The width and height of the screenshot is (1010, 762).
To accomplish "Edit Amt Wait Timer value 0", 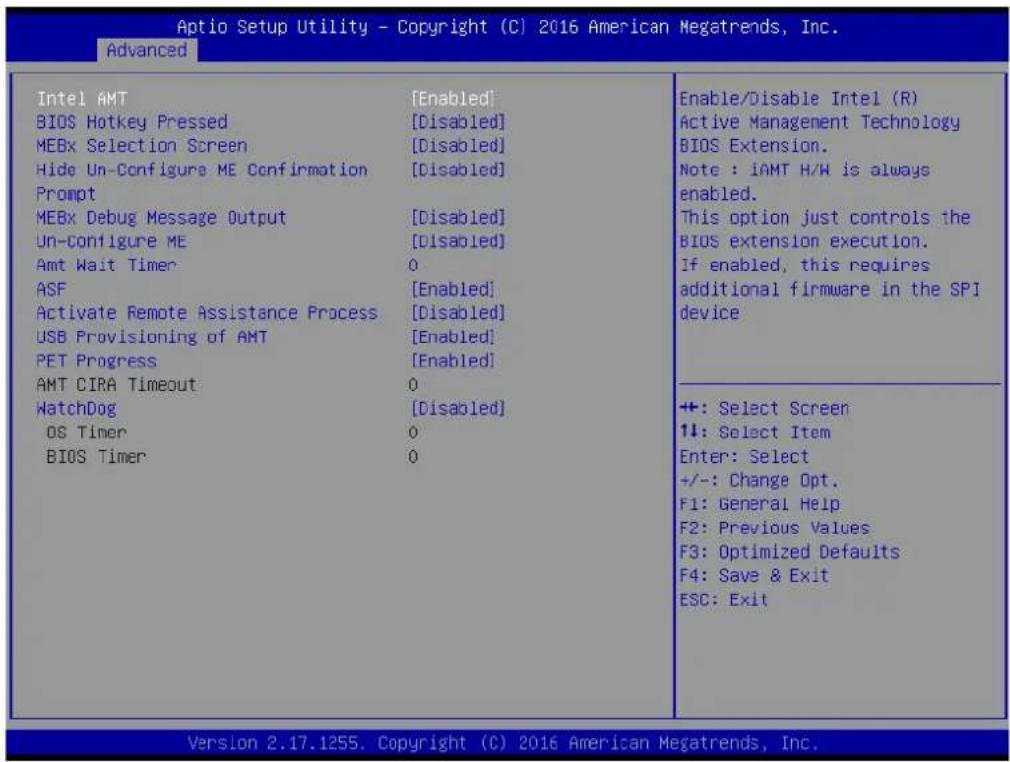I will tap(413, 265).
